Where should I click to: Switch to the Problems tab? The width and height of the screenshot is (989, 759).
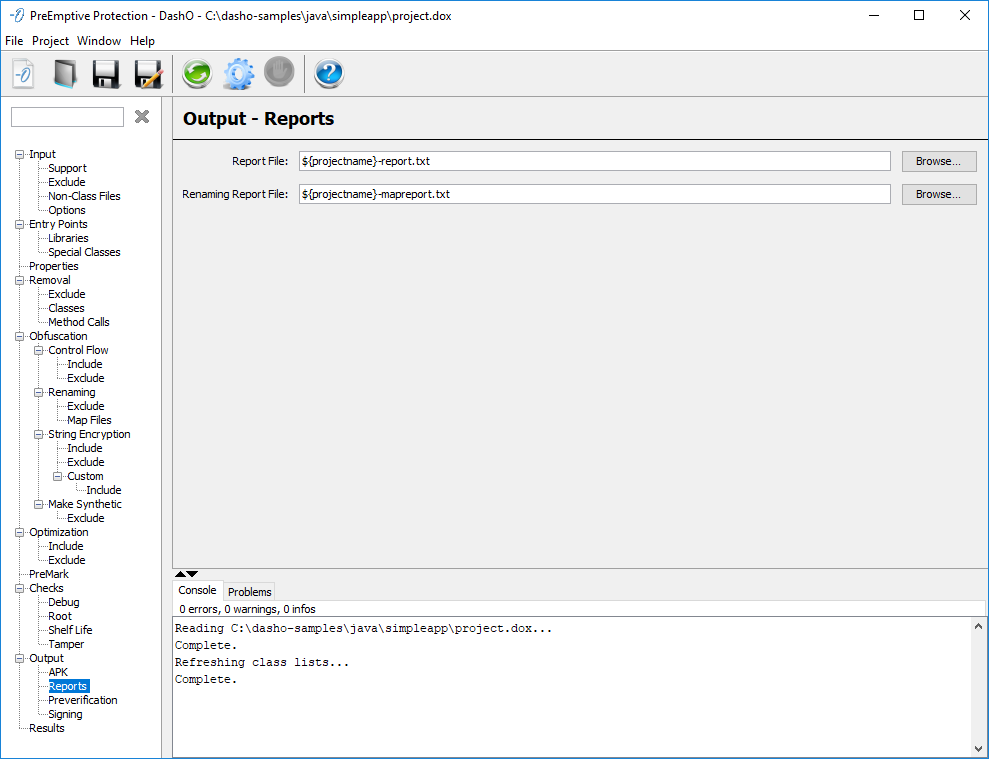[249, 592]
